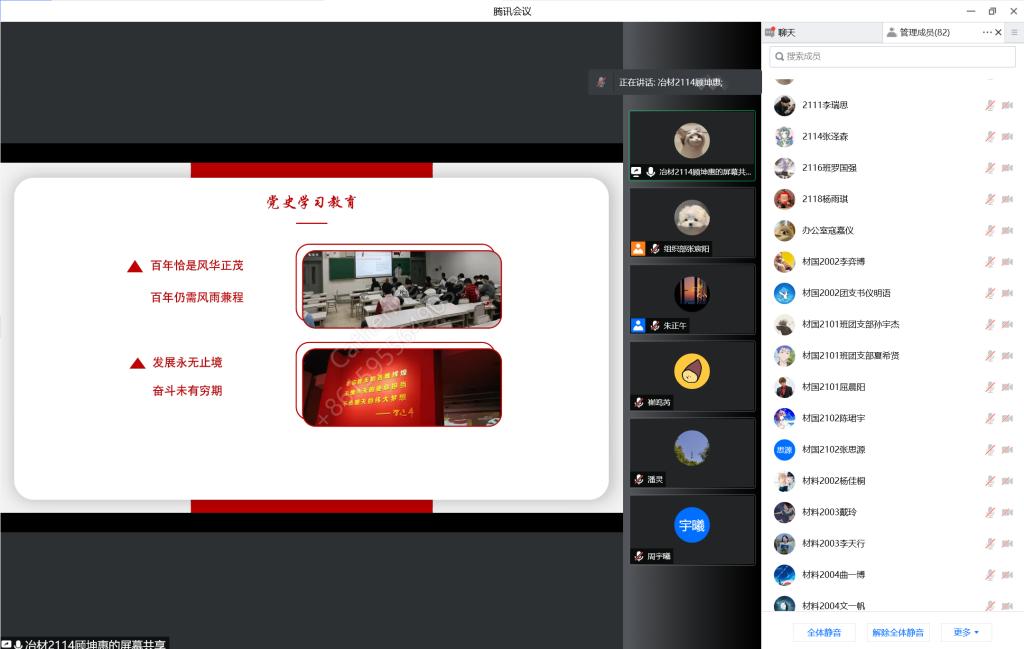Open the 更多 dropdown at panel bottom
Screen dimensions: 1024x649
coord(966,632)
